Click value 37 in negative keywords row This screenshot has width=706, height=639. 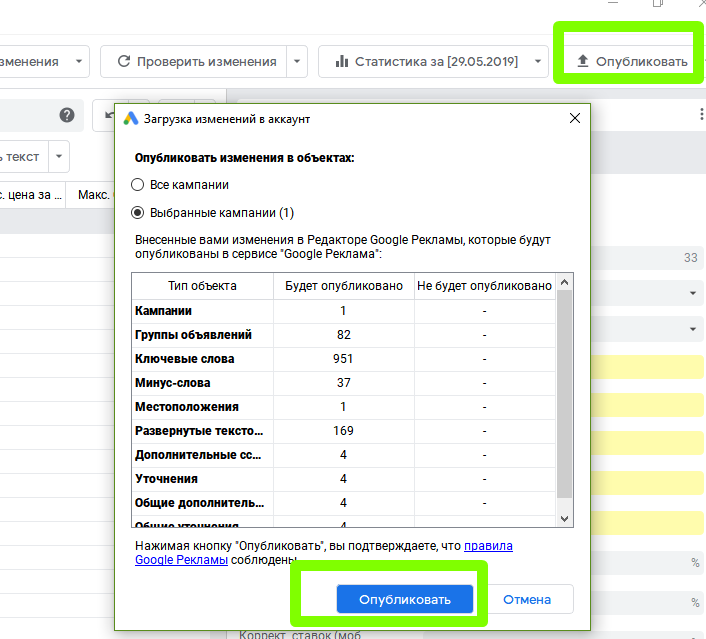344,383
